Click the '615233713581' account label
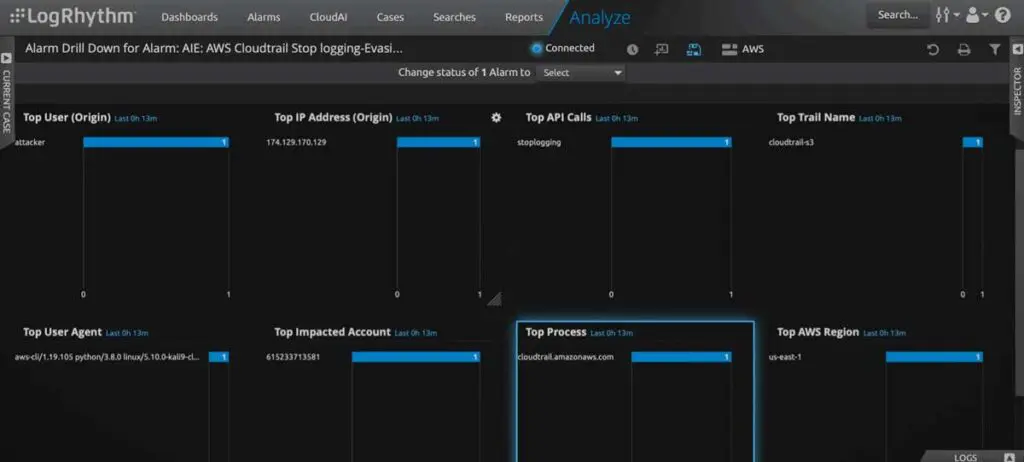The image size is (1024, 462). point(293,357)
